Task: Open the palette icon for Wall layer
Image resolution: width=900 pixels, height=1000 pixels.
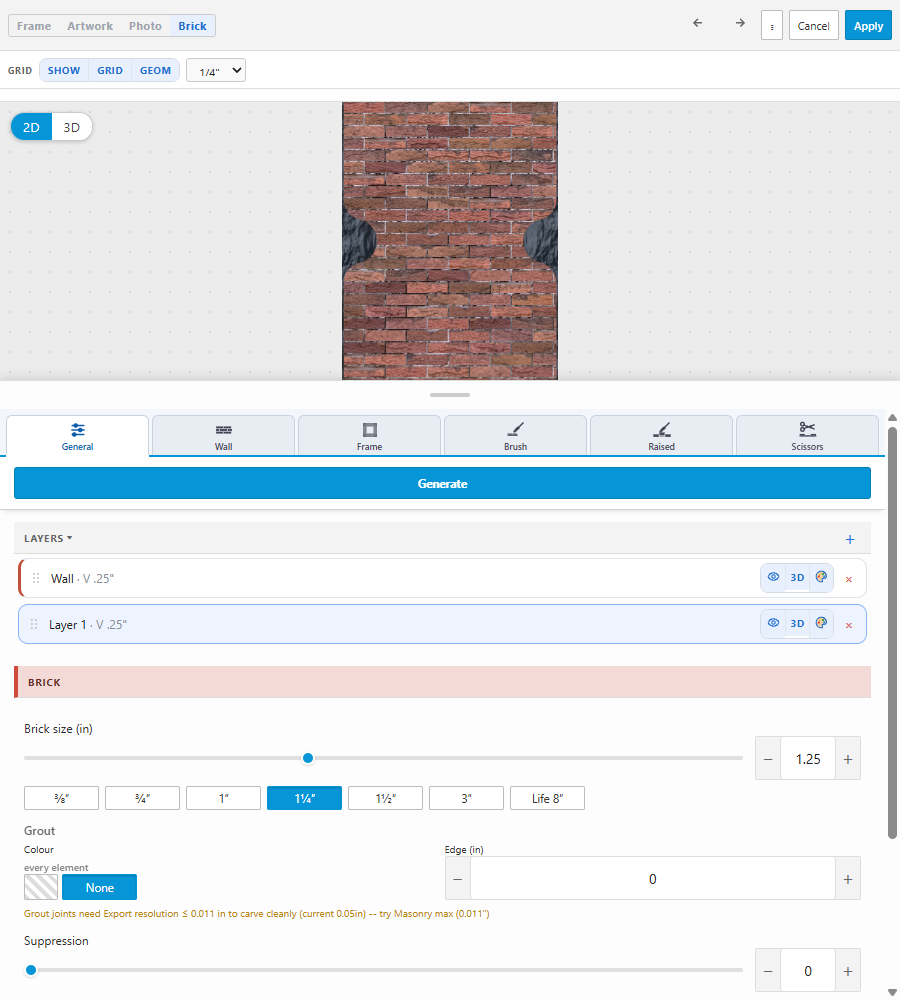Action: 822,577
